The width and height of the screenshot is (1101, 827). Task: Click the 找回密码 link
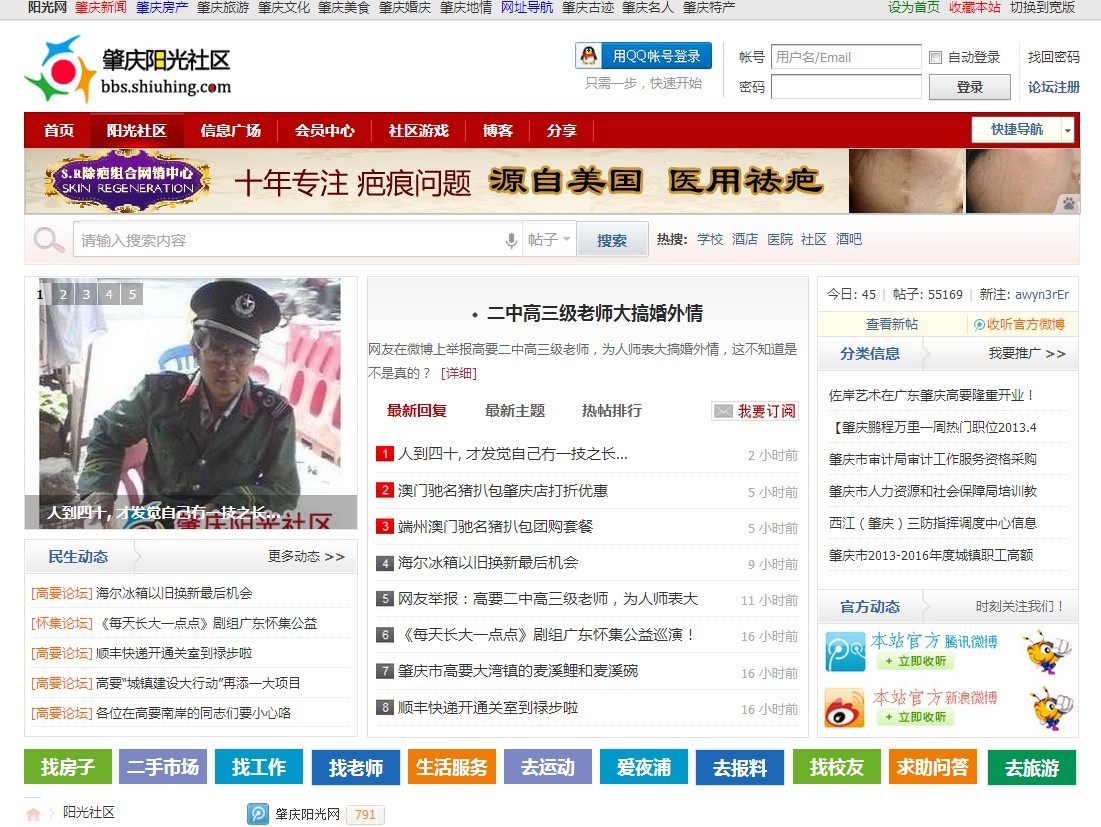[x=1053, y=57]
